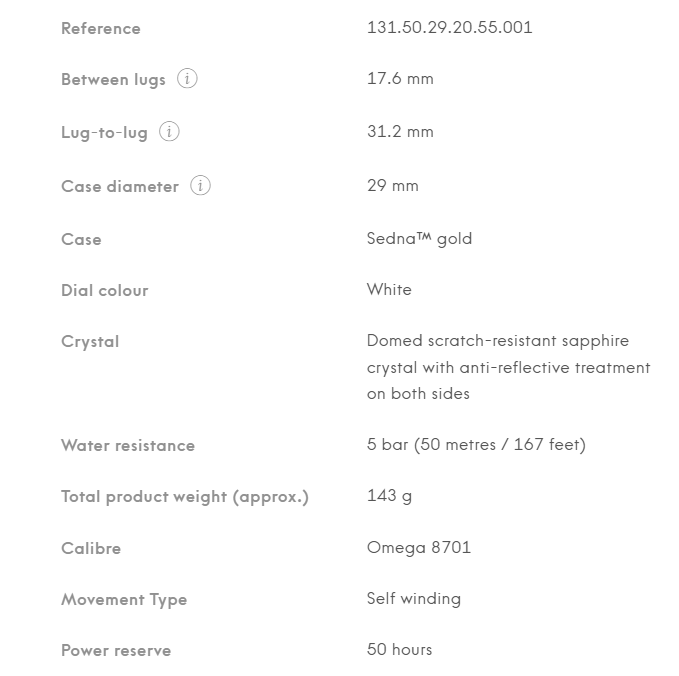Click the 143 g weight value
679x676 pixels.
click(389, 496)
